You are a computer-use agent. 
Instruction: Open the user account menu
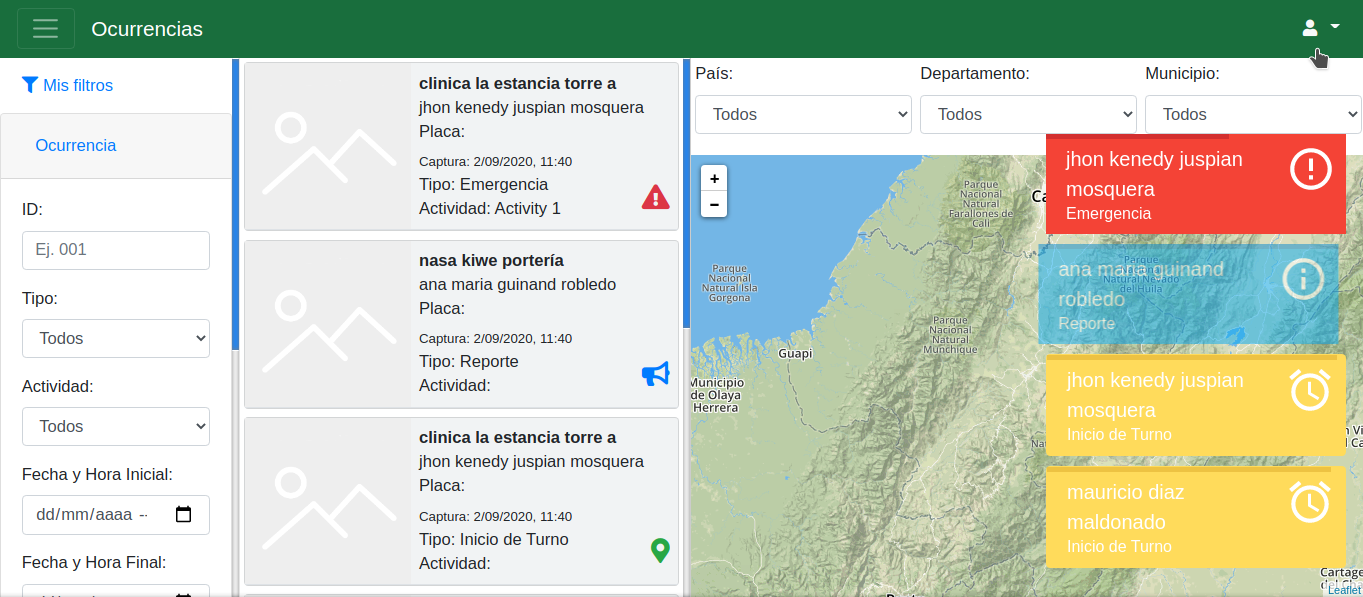[x=1319, y=28]
